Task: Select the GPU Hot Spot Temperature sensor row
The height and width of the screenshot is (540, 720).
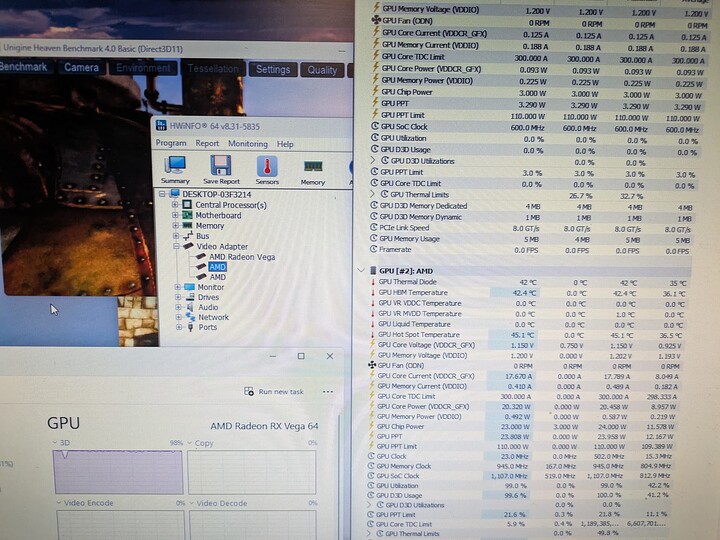Action: 419,335
